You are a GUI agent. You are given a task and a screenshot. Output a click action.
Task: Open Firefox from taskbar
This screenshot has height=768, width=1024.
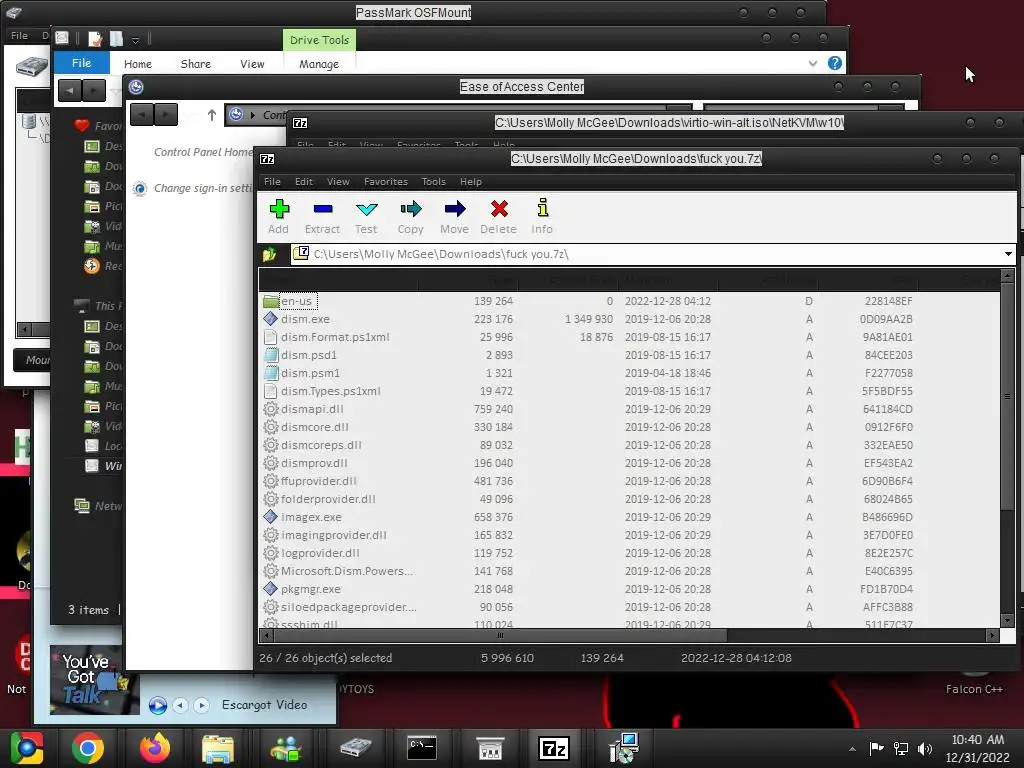coord(155,748)
